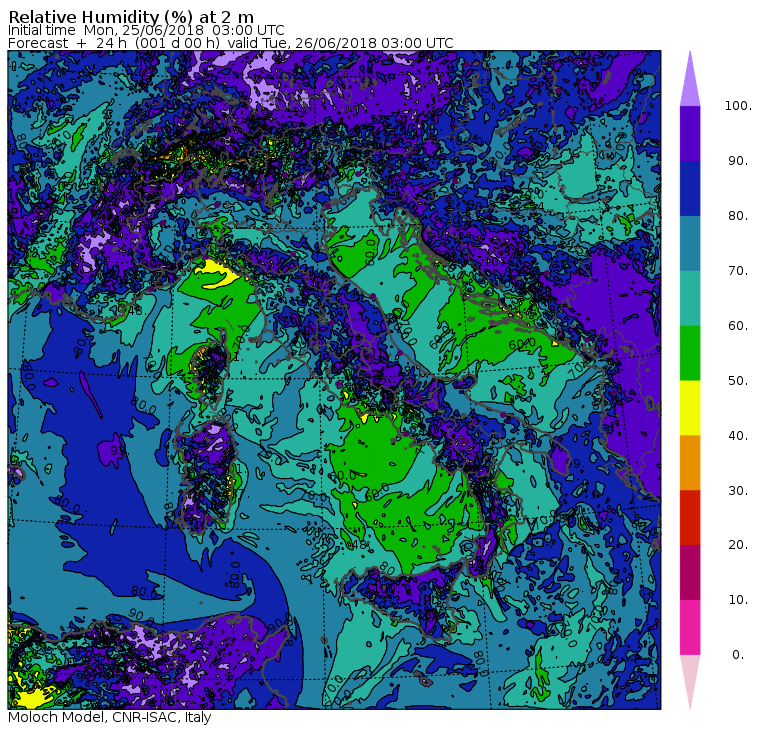This screenshot has height=731, width=760.
Task: Click the 80-90 dark blue colorbar segment
Action: click(690, 188)
